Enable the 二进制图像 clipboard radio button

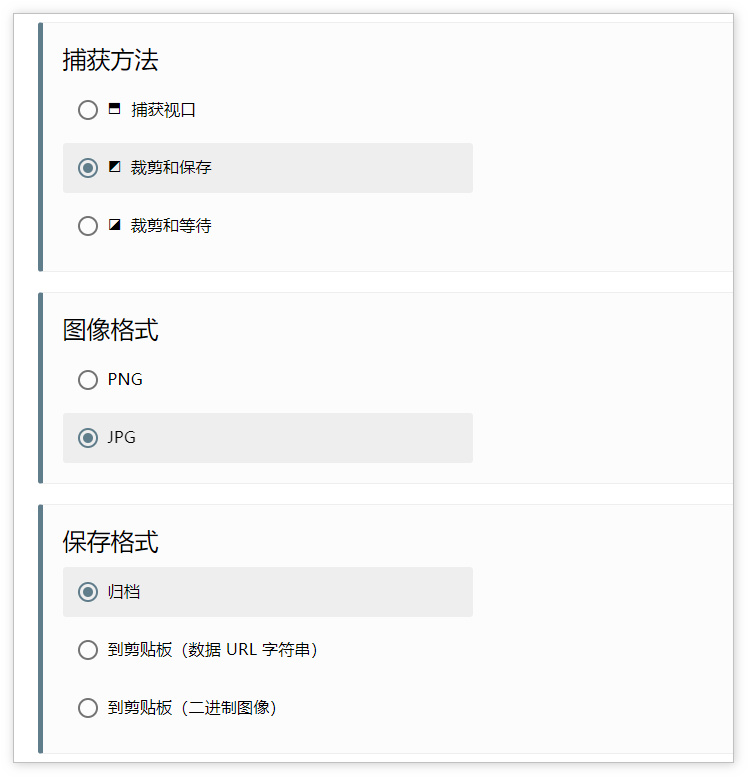pyautogui.click(x=88, y=708)
